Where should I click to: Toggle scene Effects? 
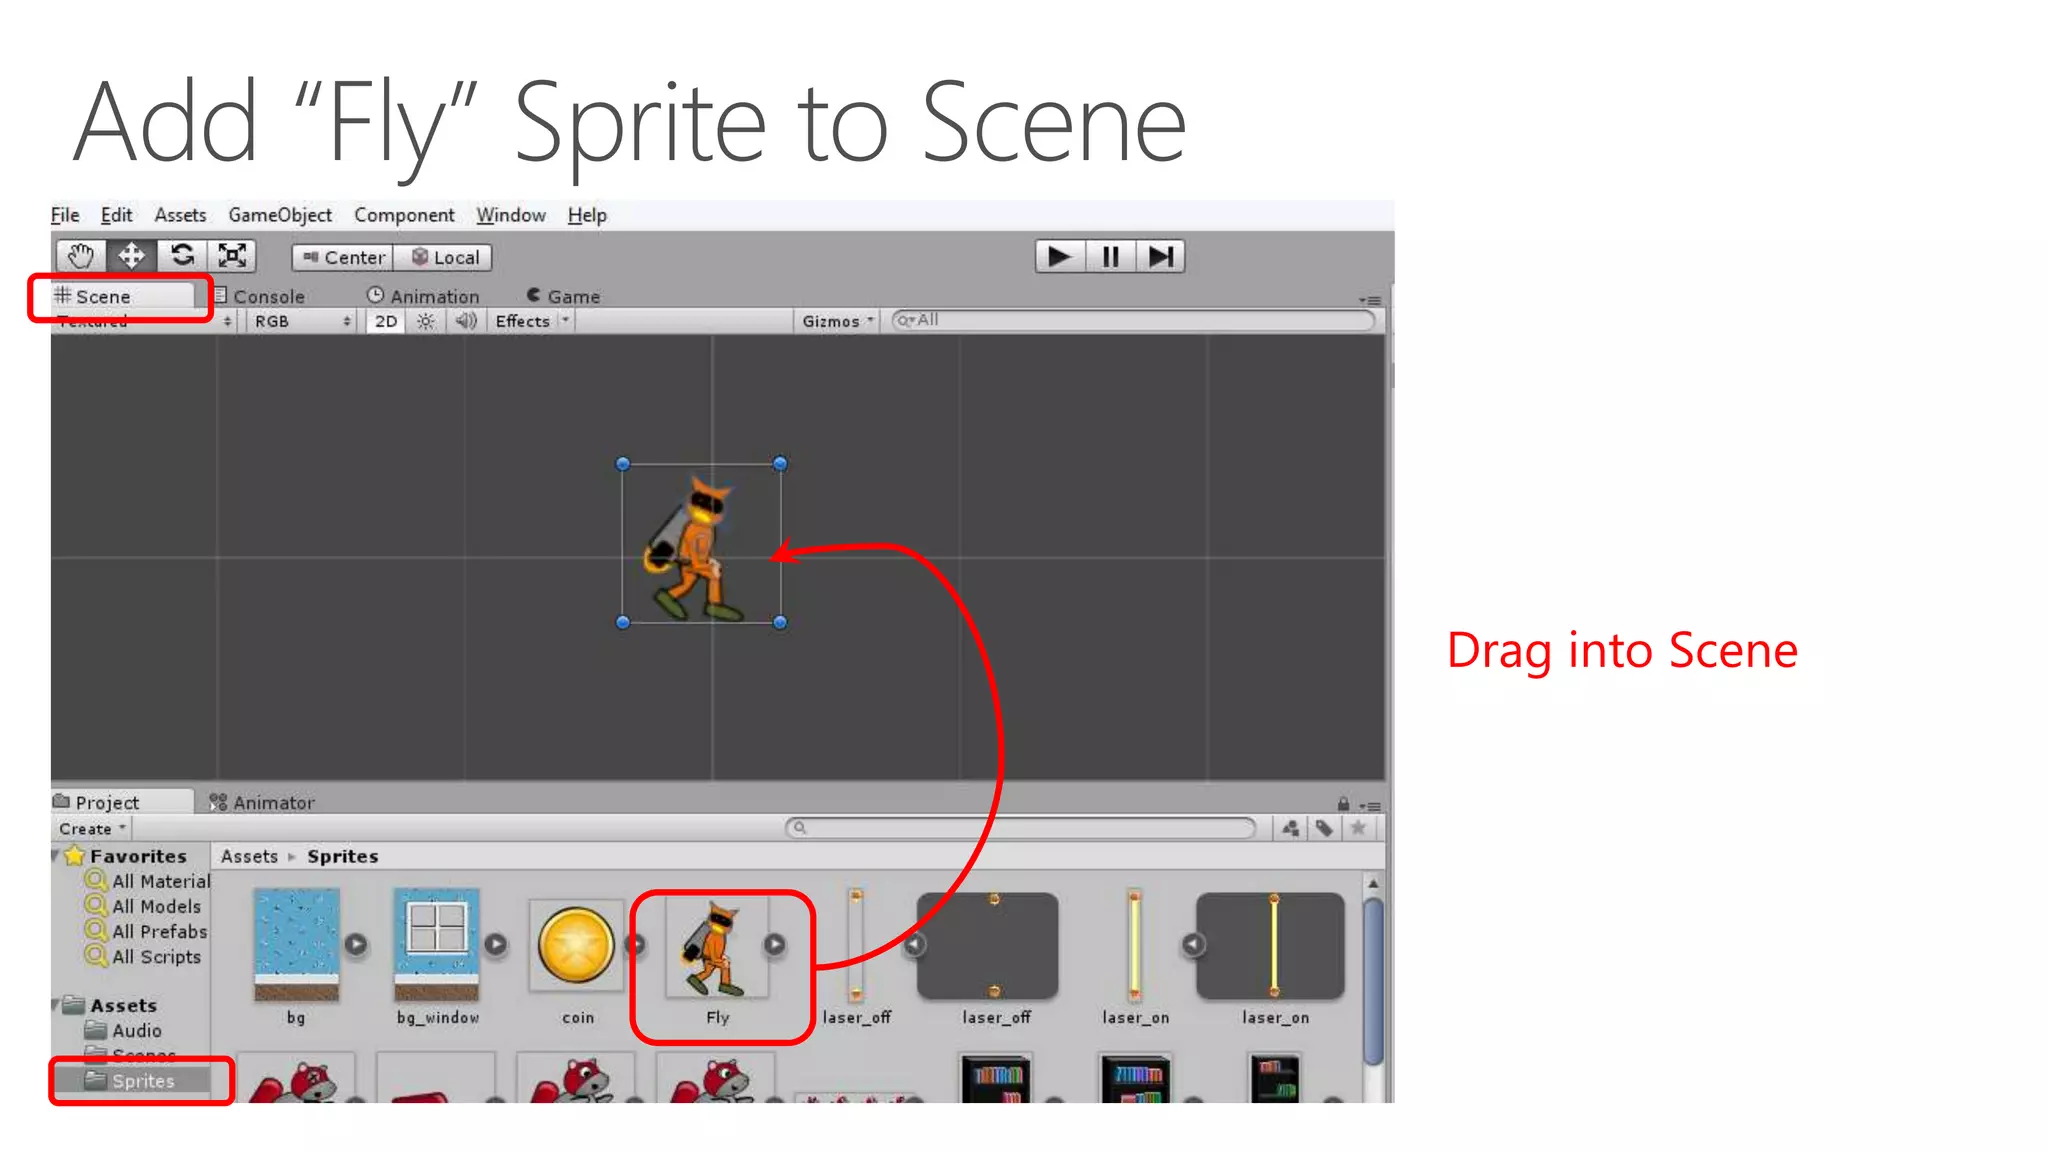pos(523,321)
